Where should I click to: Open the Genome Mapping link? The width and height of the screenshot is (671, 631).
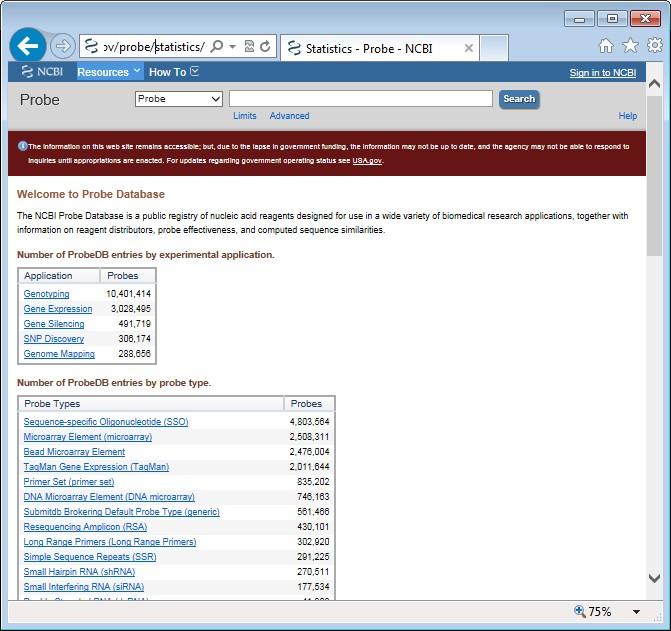59,354
